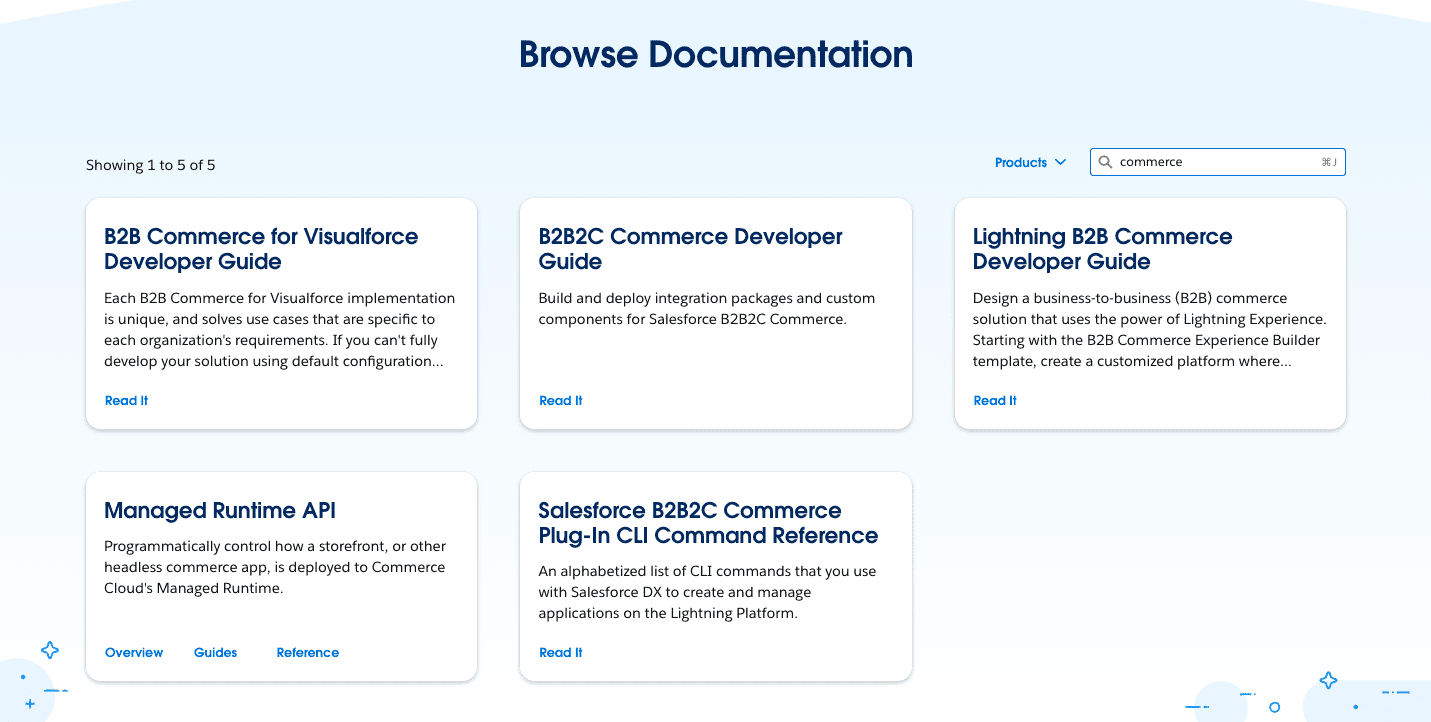Open B2B2C Commerce Developer Guide title
Image resolution: width=1431 pixels, height=722 pixels.
(690, 249)
